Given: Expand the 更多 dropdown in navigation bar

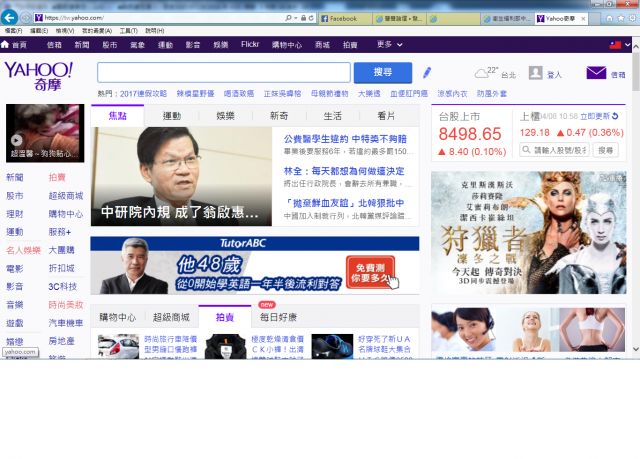Looking at the screenshot, I should click(389, 44).
